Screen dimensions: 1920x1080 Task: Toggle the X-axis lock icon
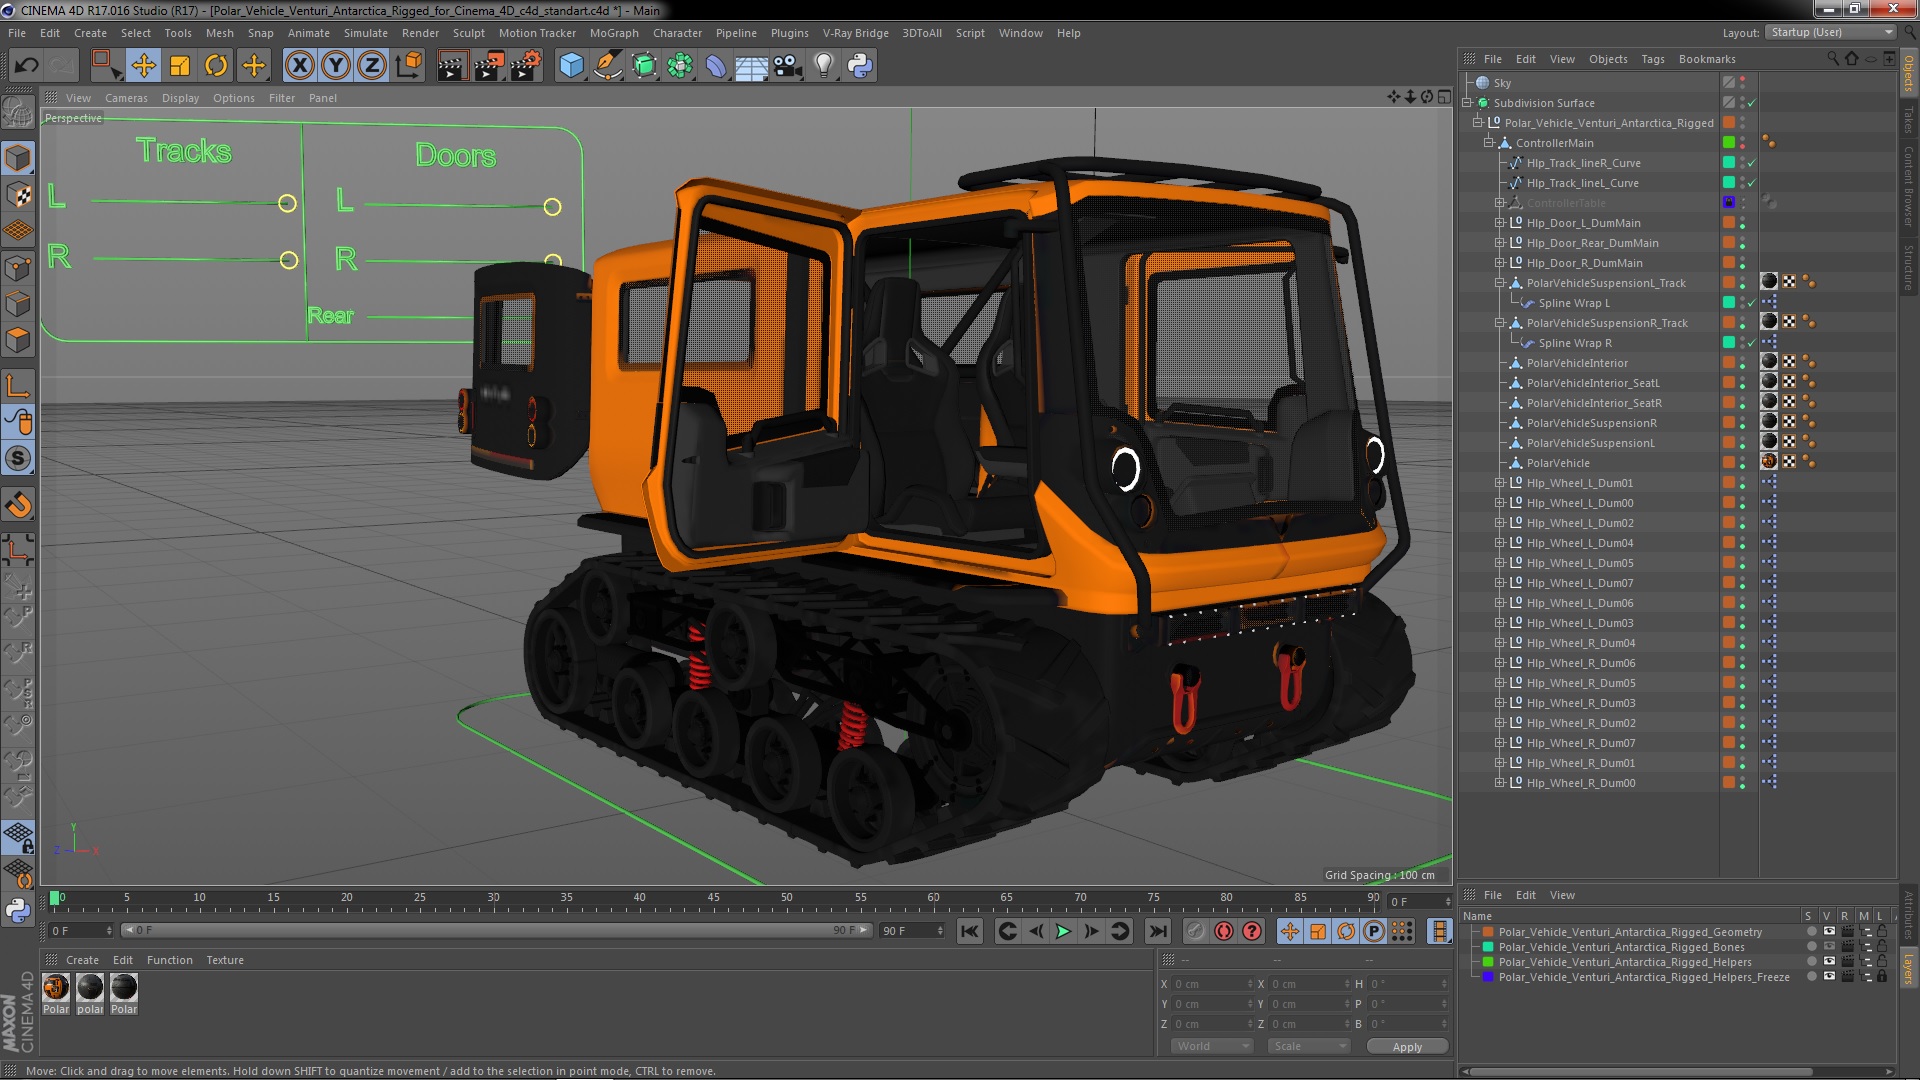click(299, 66)
